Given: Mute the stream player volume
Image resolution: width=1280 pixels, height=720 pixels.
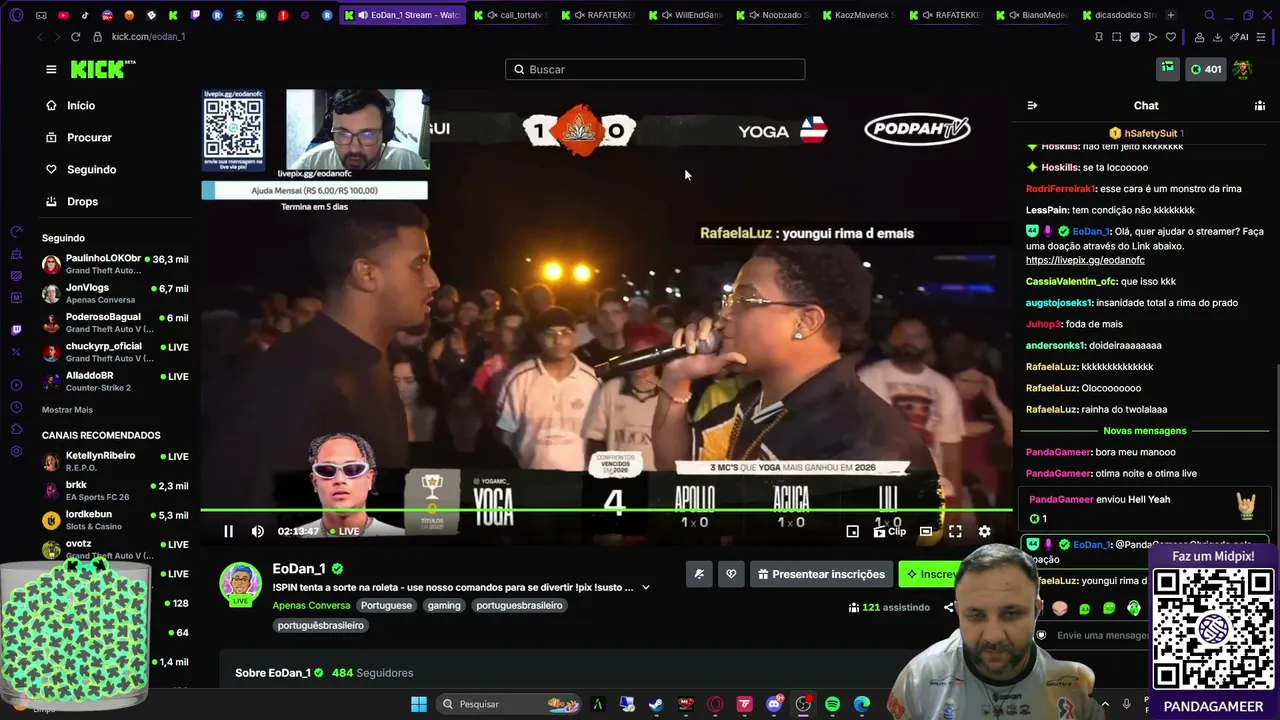Looking at the screenshot, I should 258,531.
